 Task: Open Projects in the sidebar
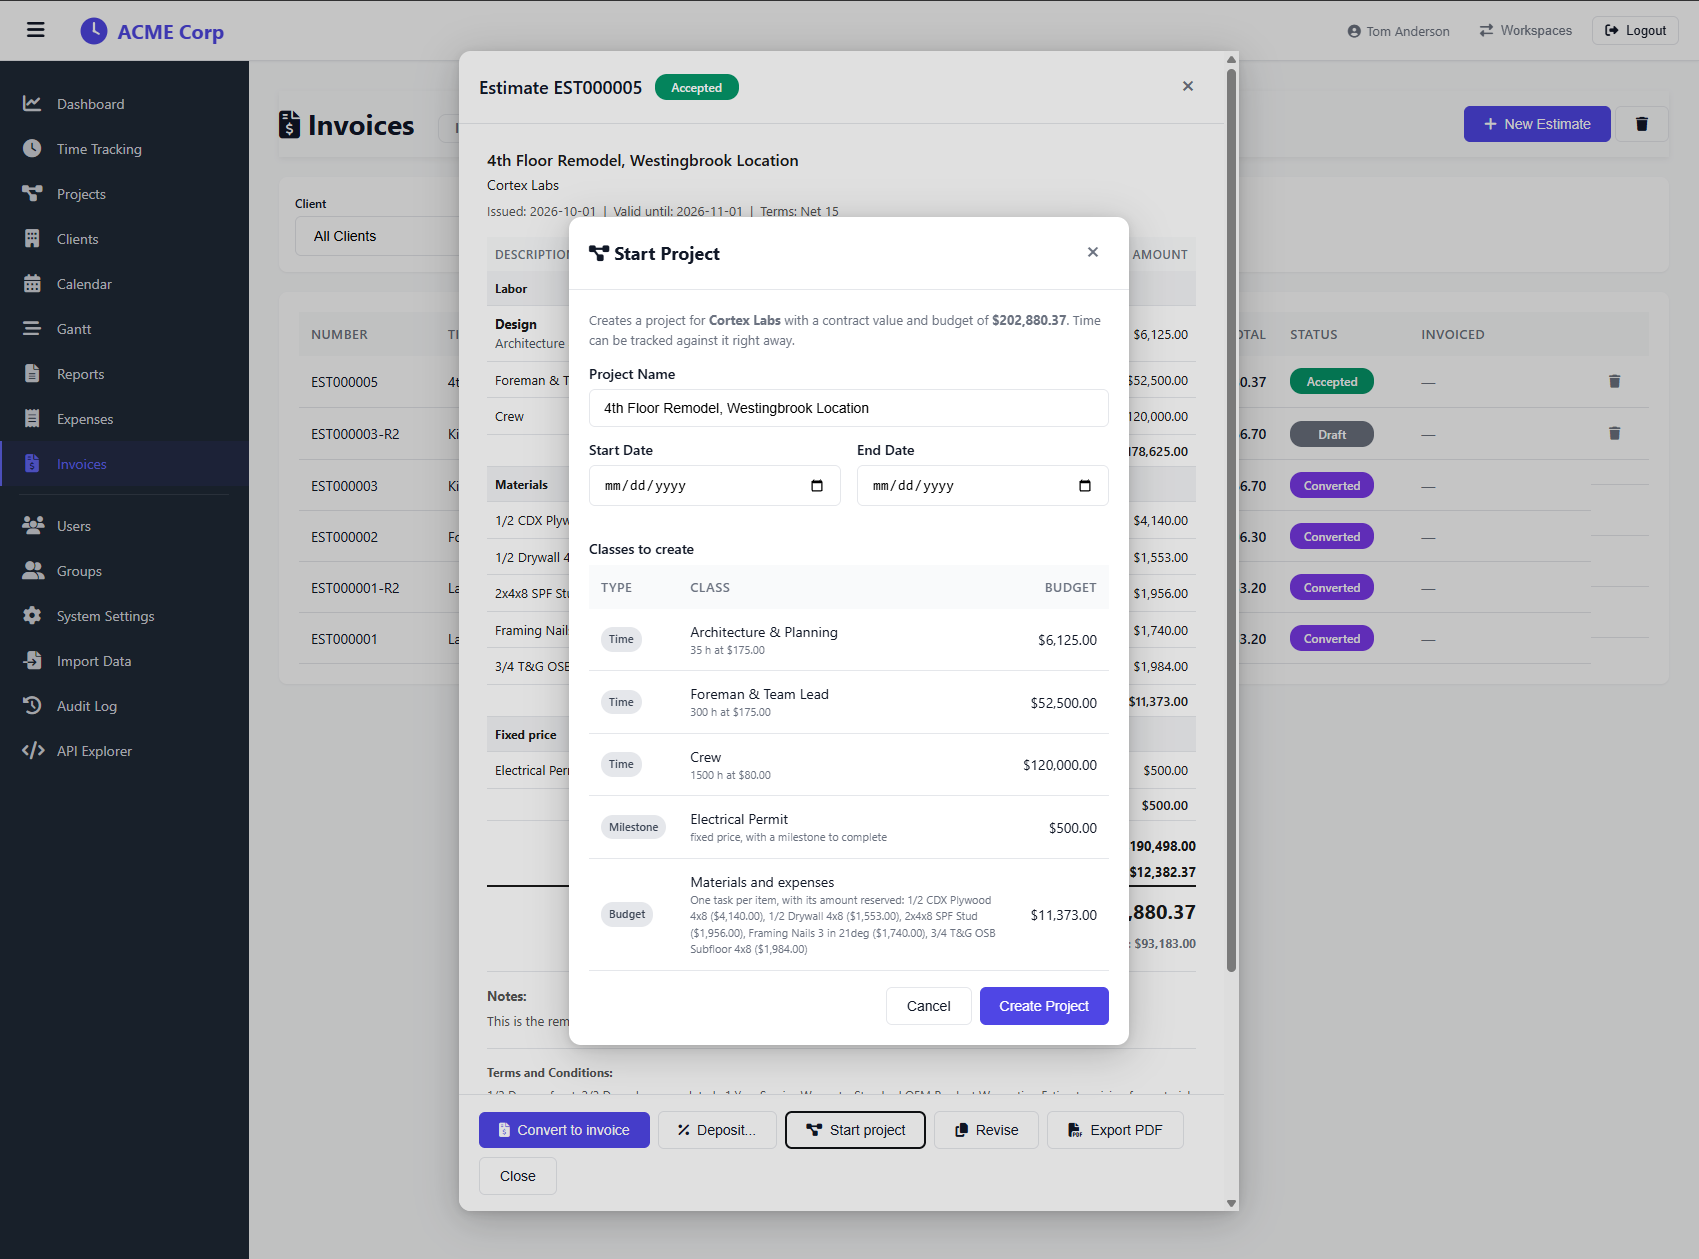(x=81, y=194)
